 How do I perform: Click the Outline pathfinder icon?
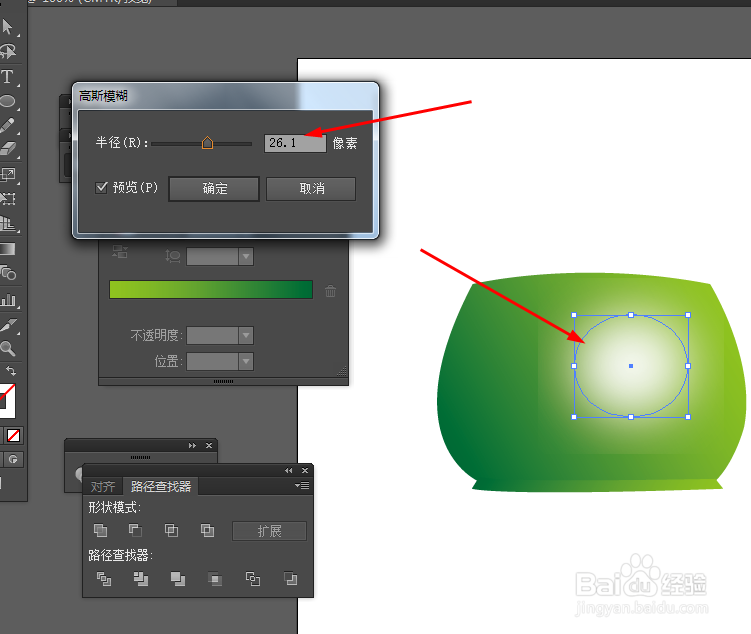(252, 579)
